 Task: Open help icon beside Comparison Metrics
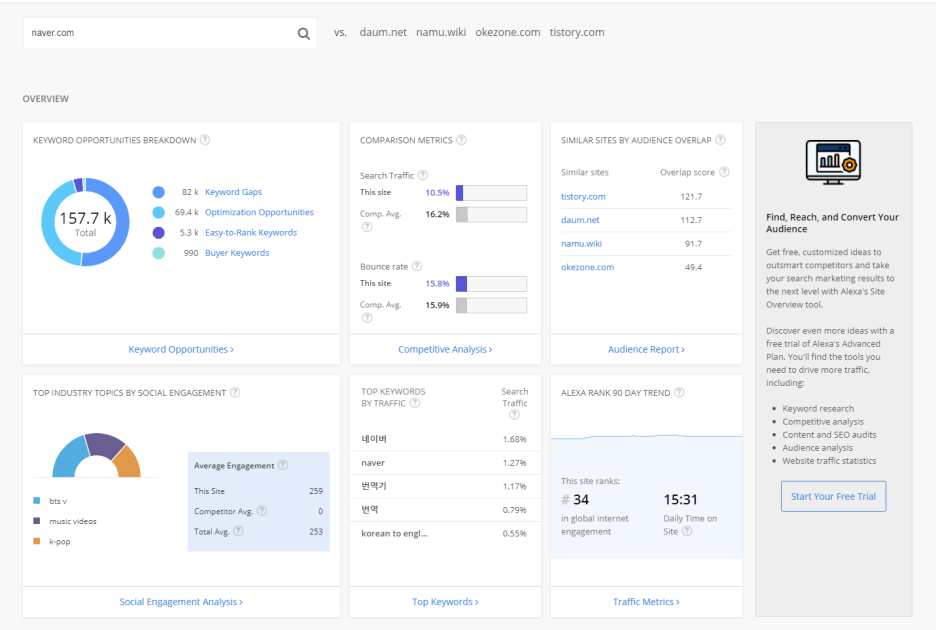[x=461, y=140]
